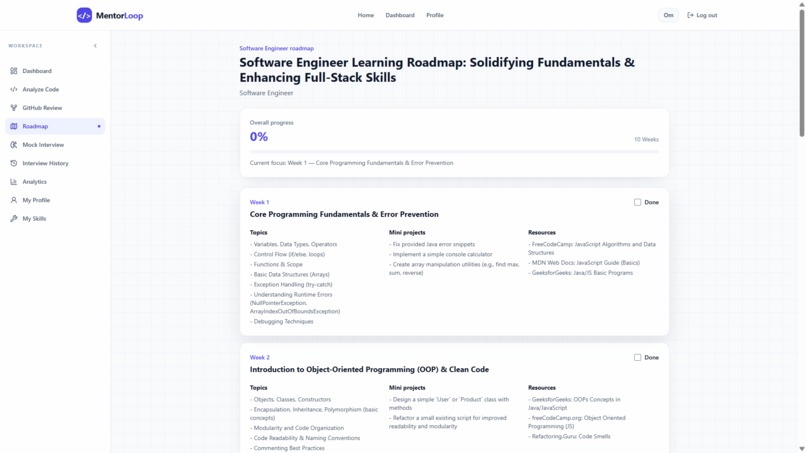Click the Analyze Code brackets icon
The height and width of the screenshot is (453, 806).
click(14, 89)
